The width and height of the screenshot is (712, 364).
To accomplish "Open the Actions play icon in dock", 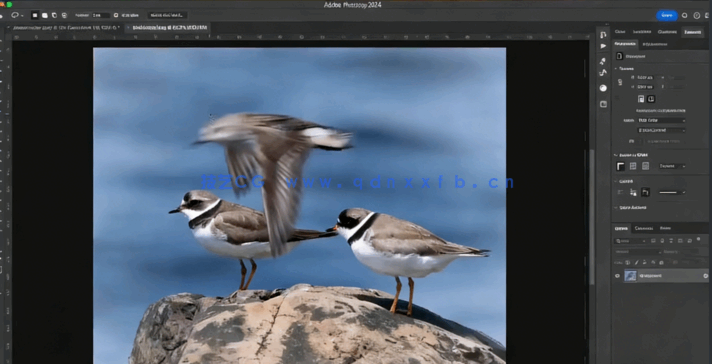I will [x=603, y=46].
